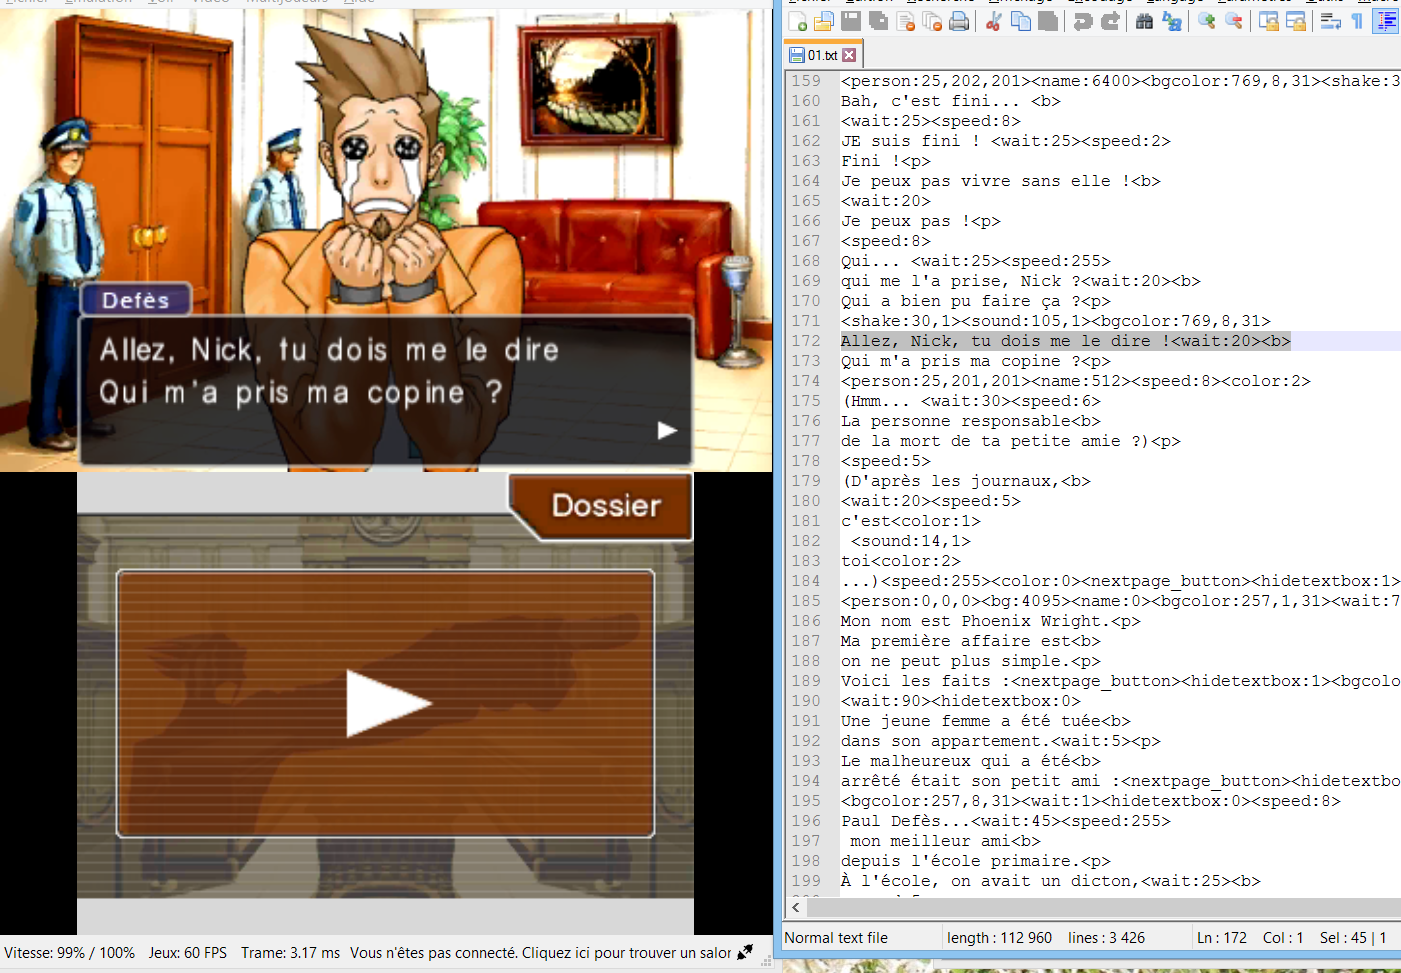
Task: Toggle Show All Characters pilcrow icon
Action: click(1358, 21)
